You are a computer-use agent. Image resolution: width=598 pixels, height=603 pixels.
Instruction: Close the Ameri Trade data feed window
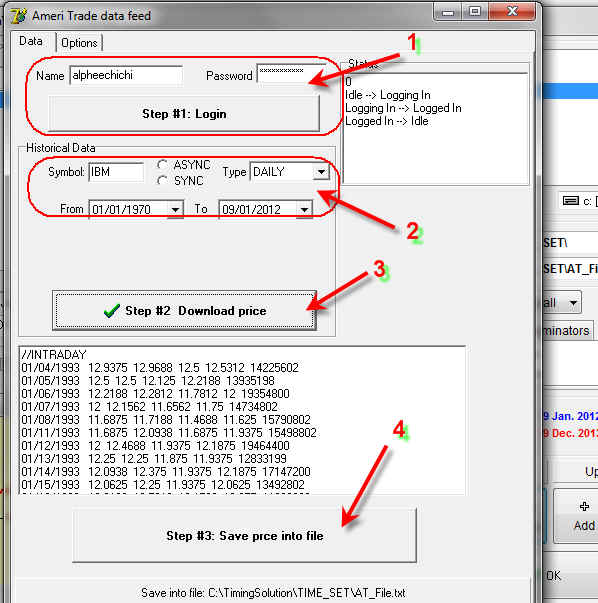pyautogui.click(x=512, y=12)
